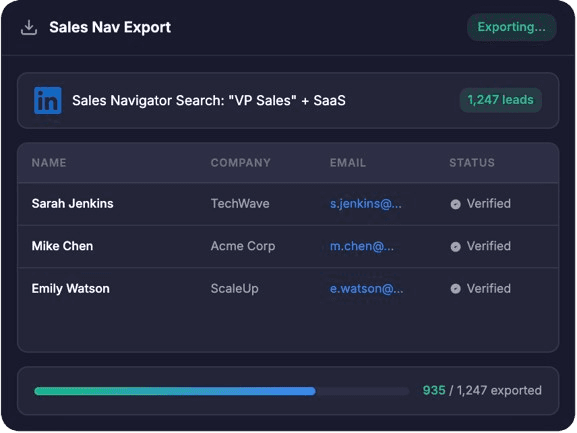The width and height of the screenshot is (577, 433).
Task: Click the Exporting... status button
Action: [x=511, y=27]
